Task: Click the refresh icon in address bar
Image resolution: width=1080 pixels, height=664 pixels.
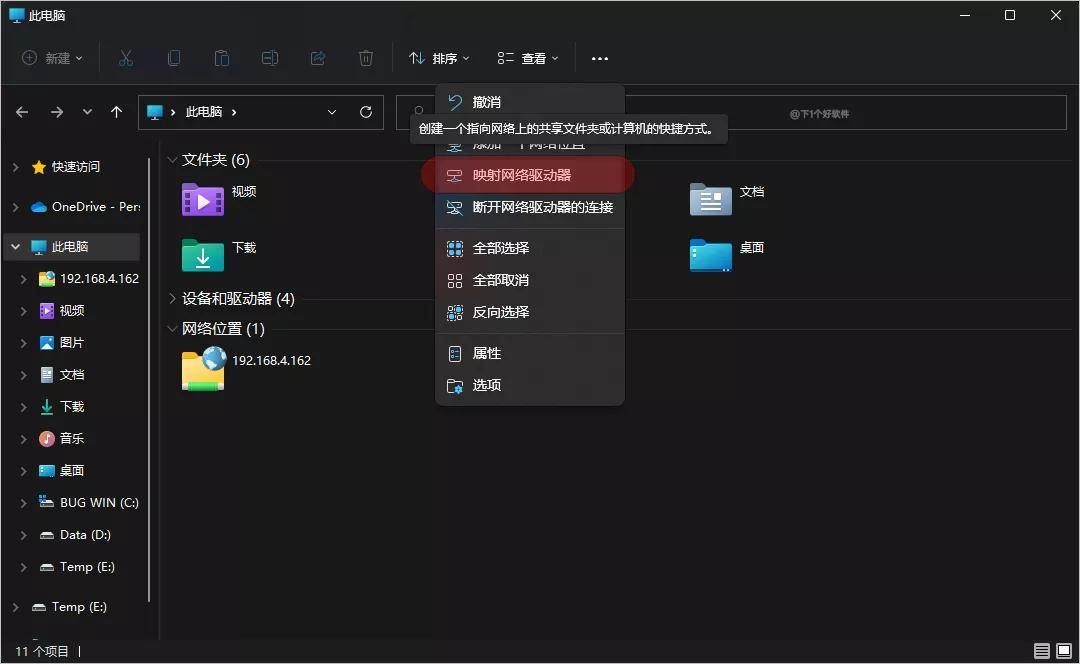Action: [x=366, y=112]
